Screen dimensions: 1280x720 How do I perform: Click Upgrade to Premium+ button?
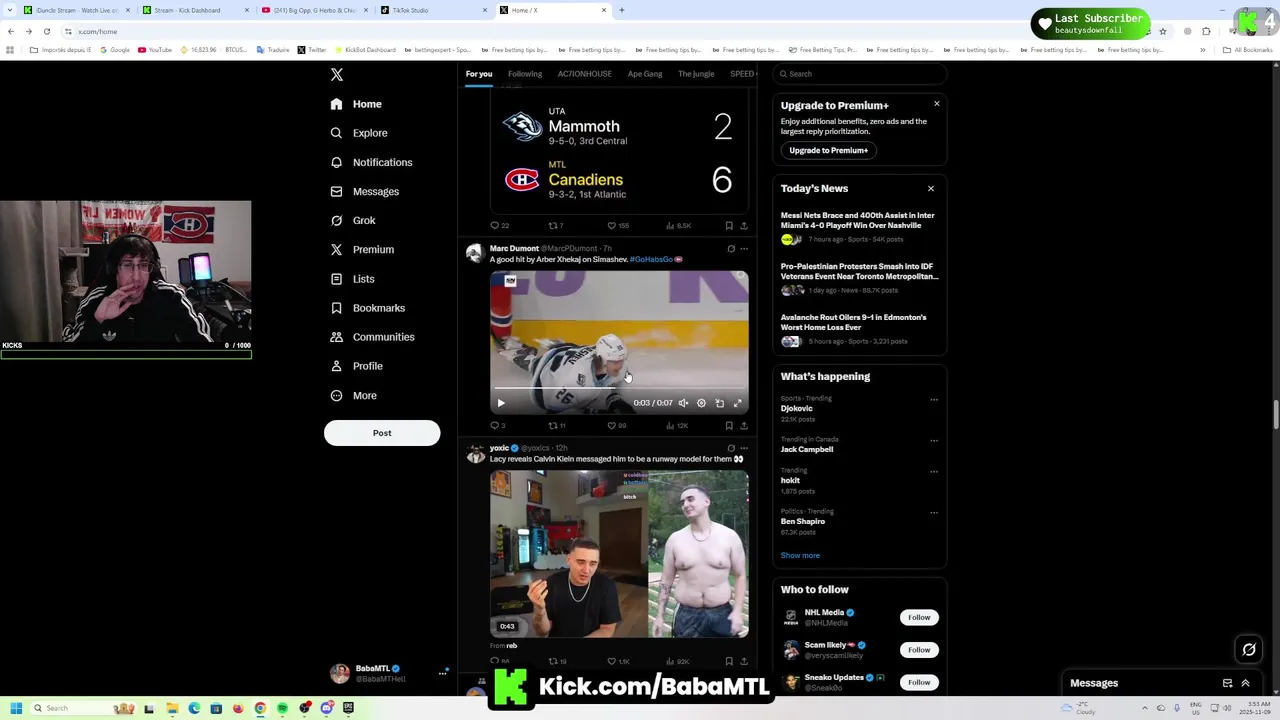click(x=828, y=150)
